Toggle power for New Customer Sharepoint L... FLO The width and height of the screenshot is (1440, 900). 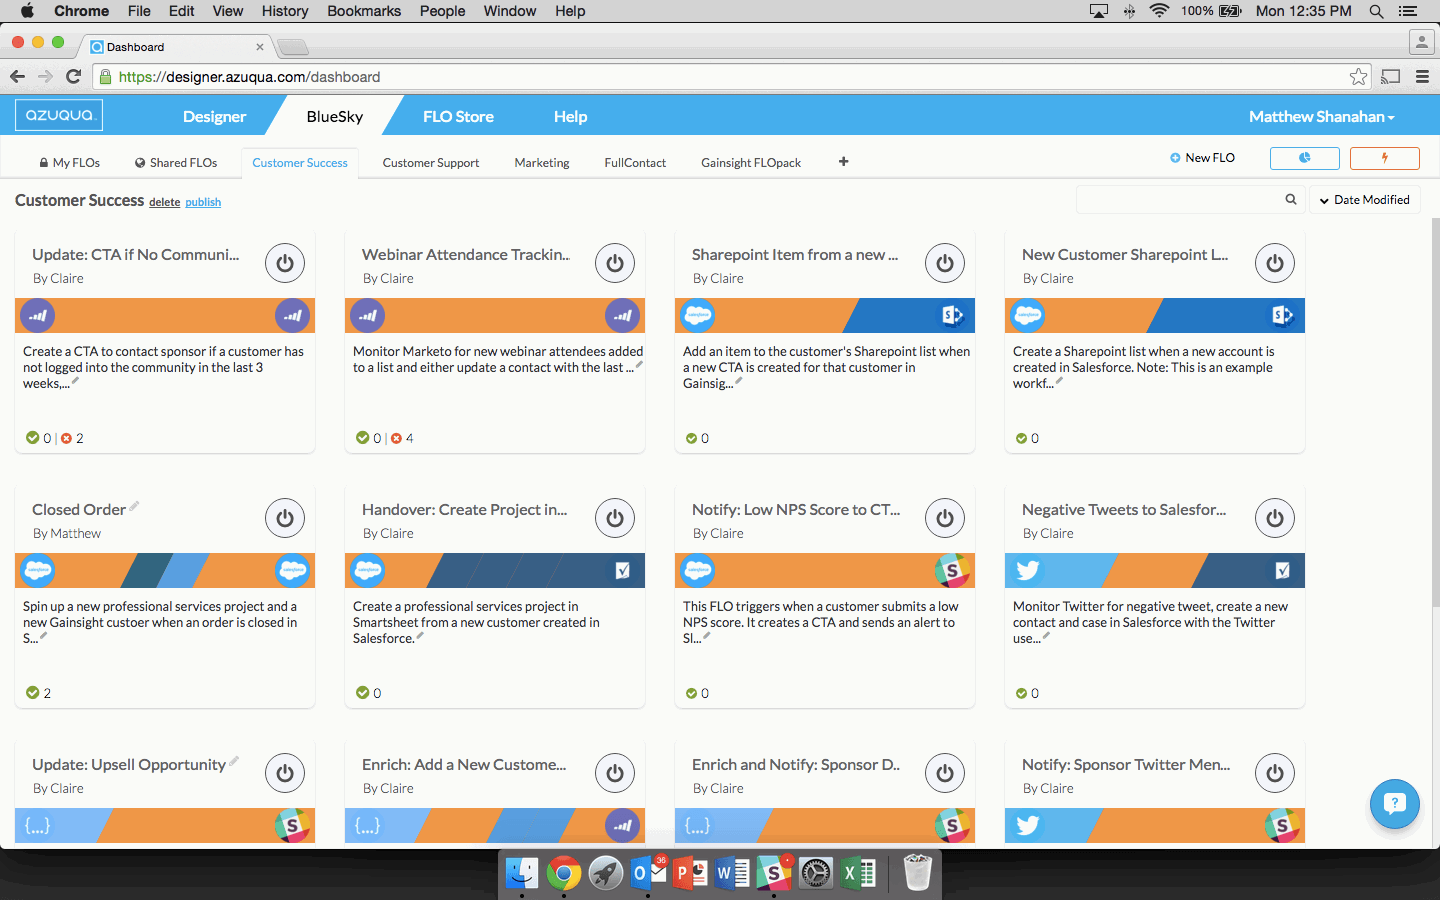(x=1275, y=263)
